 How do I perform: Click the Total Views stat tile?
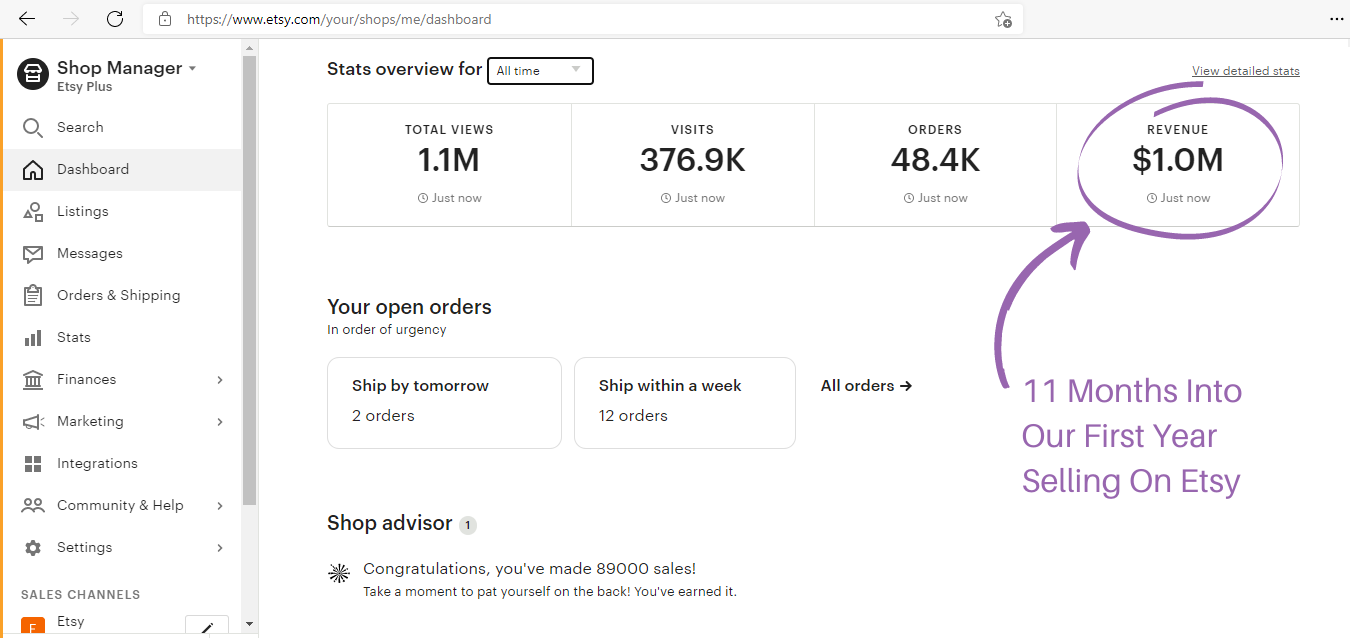point(449,165)
